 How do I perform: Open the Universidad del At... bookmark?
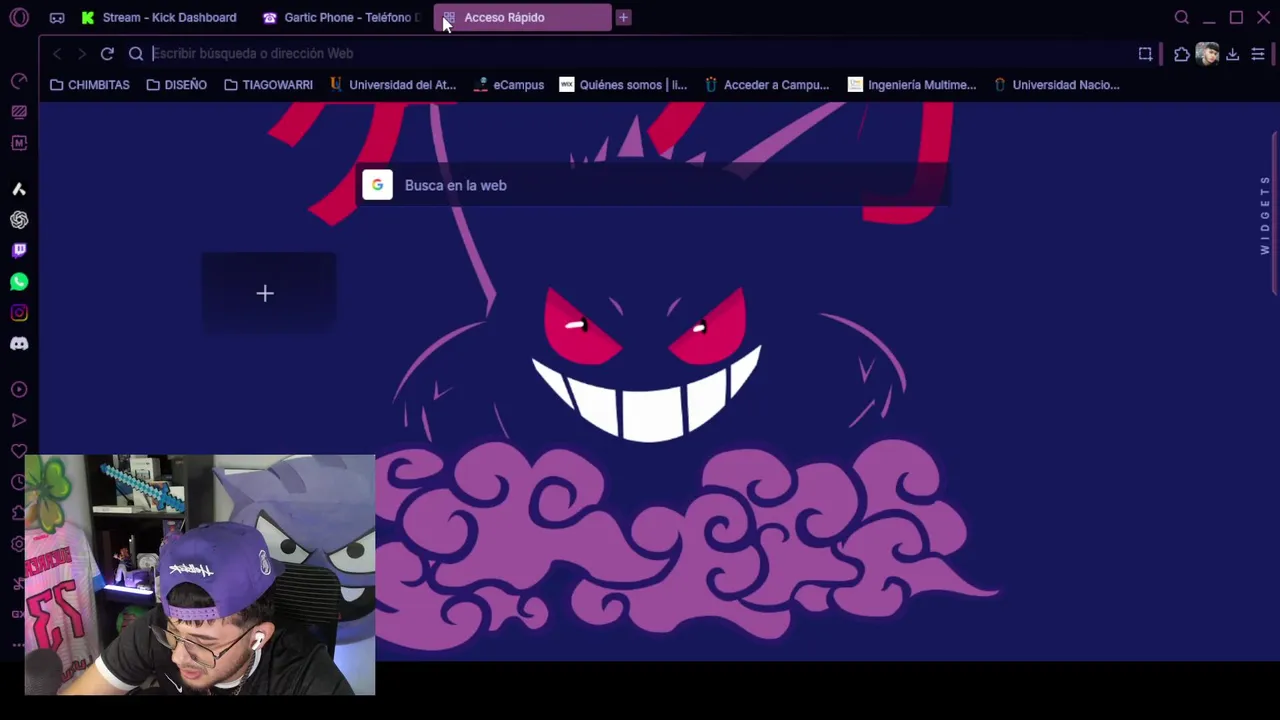click(393, 85)
